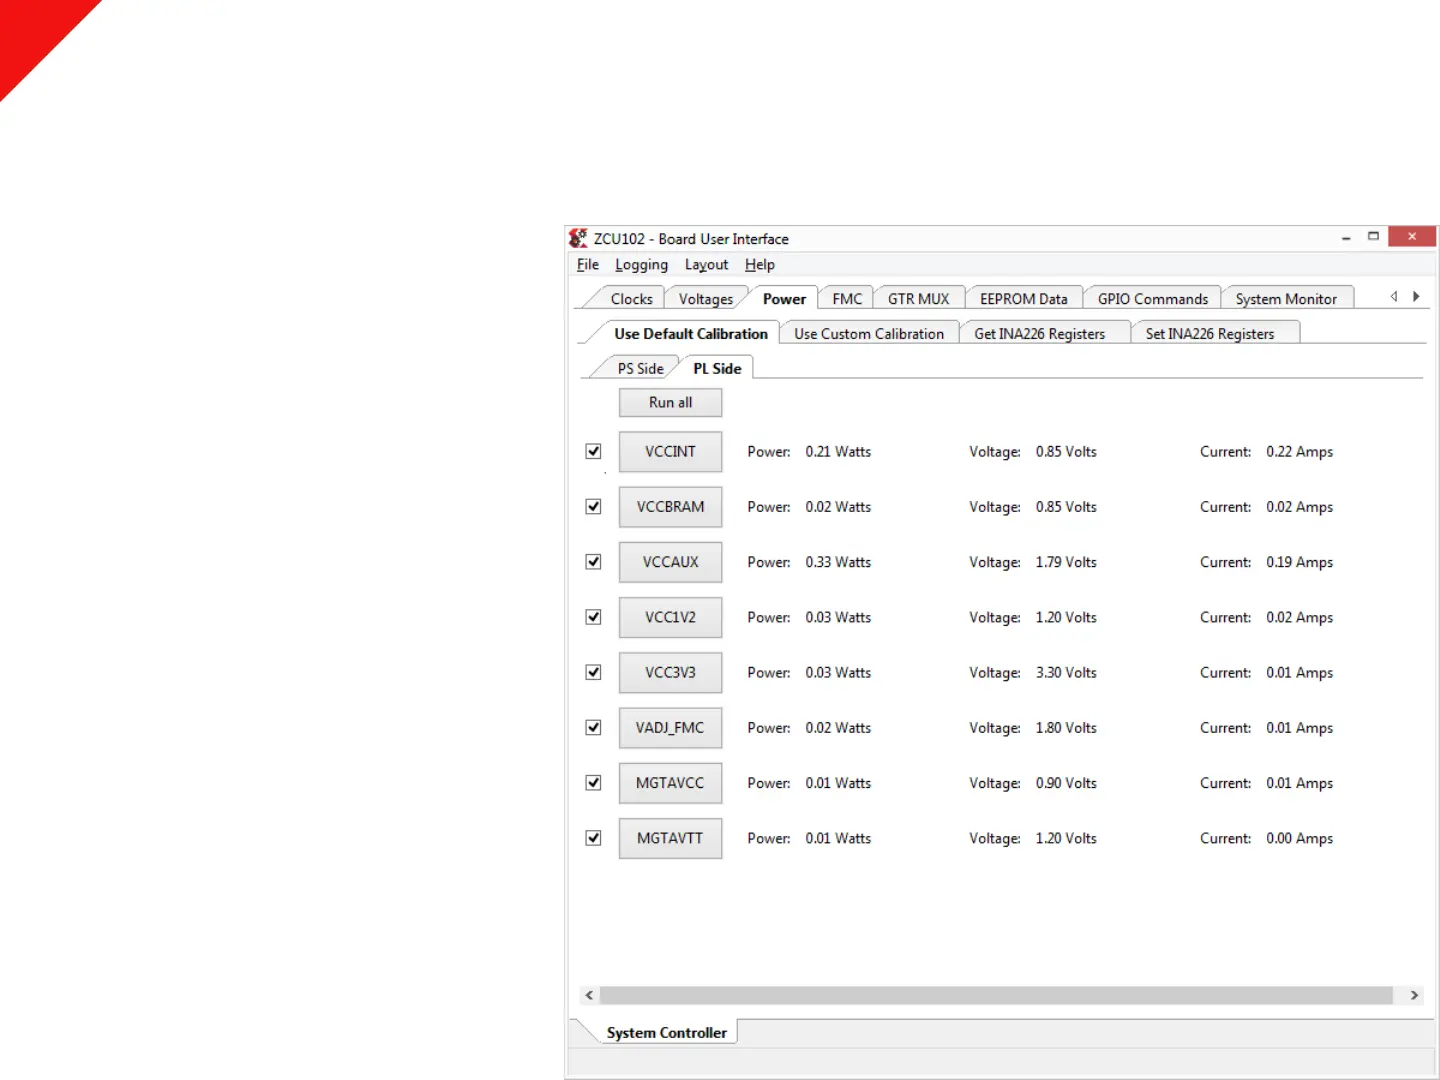Image resolution: width=1440 pixels, height=1080 pixels.
Task: Switch to the FMC tab
Action: [x=847, y=299]
